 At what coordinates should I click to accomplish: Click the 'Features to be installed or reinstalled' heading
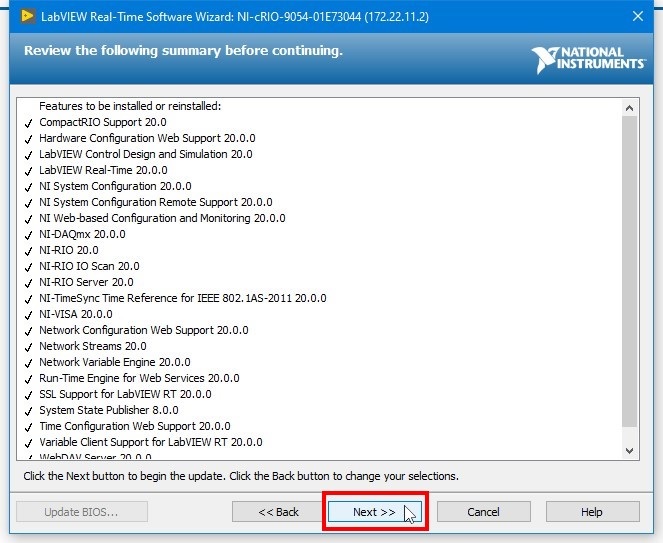130,106
